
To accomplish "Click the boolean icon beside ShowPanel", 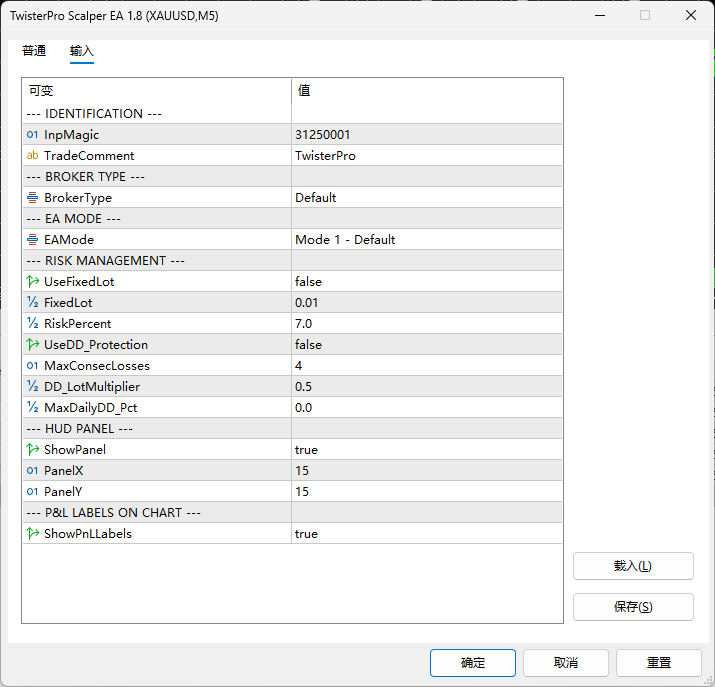I will (32, 449).
